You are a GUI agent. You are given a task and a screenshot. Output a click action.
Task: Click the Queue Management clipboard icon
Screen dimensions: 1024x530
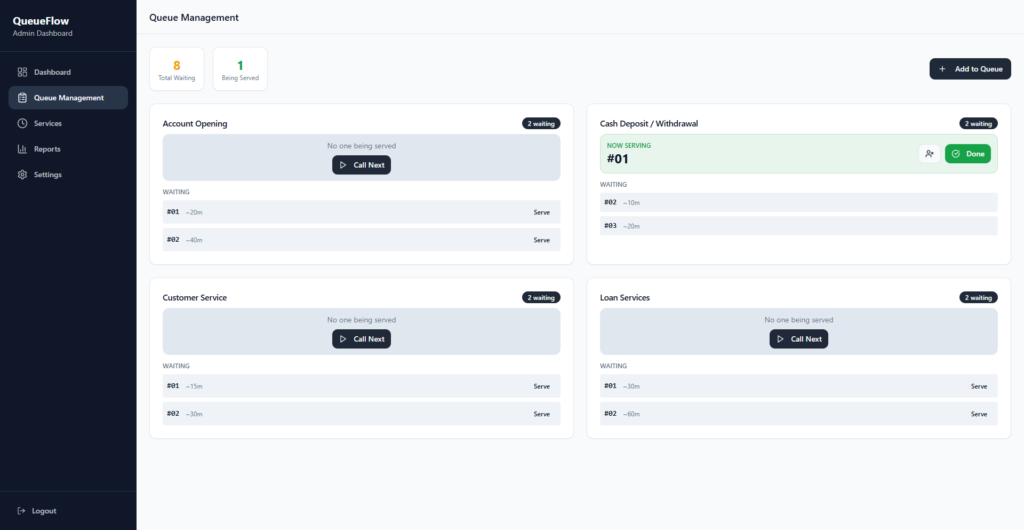[22, 98]
